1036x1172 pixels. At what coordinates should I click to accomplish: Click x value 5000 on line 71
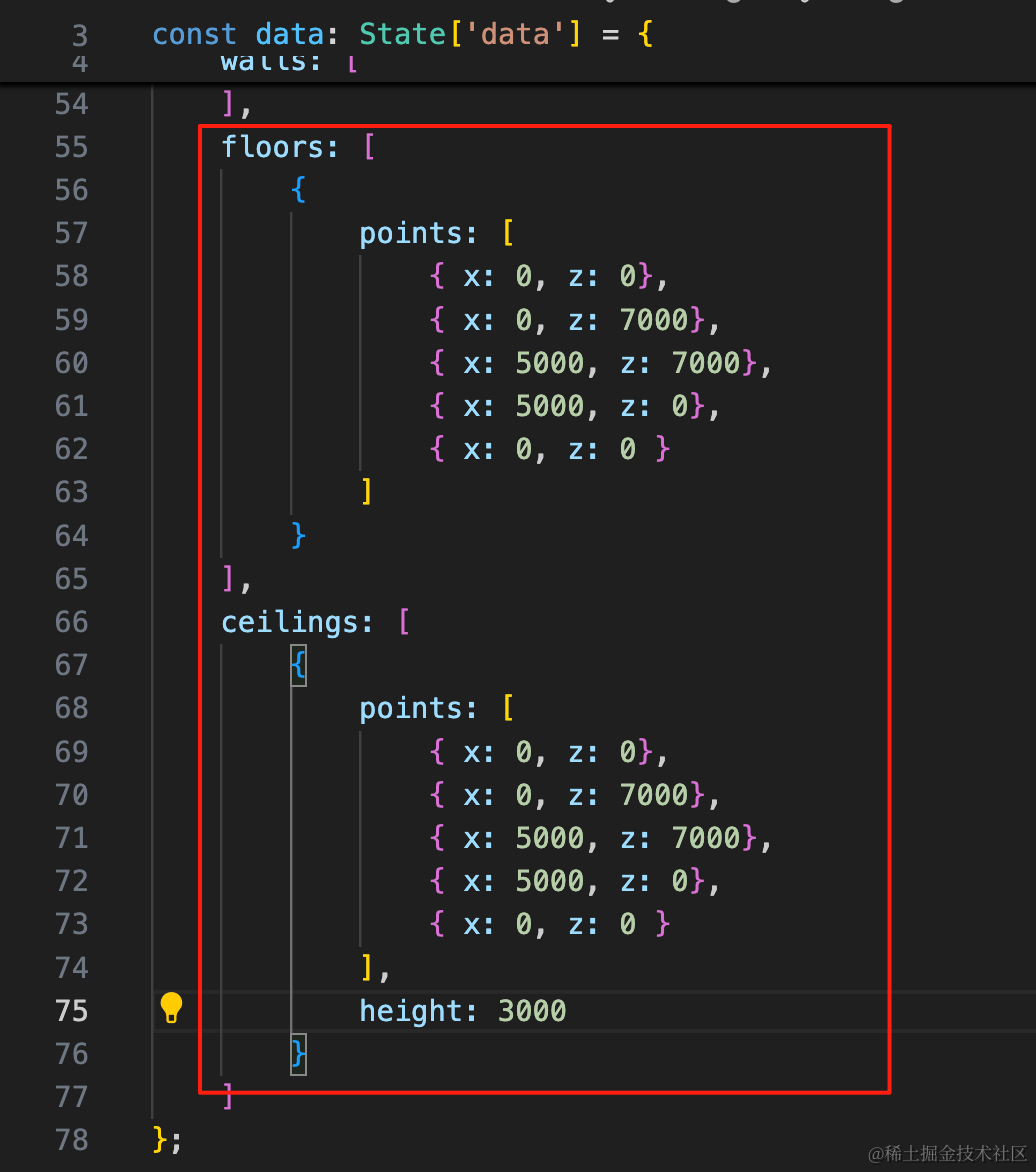(550, 838)
